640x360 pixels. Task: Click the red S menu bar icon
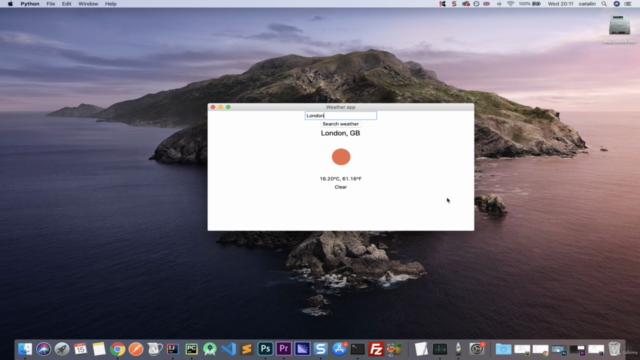[454, 4]
